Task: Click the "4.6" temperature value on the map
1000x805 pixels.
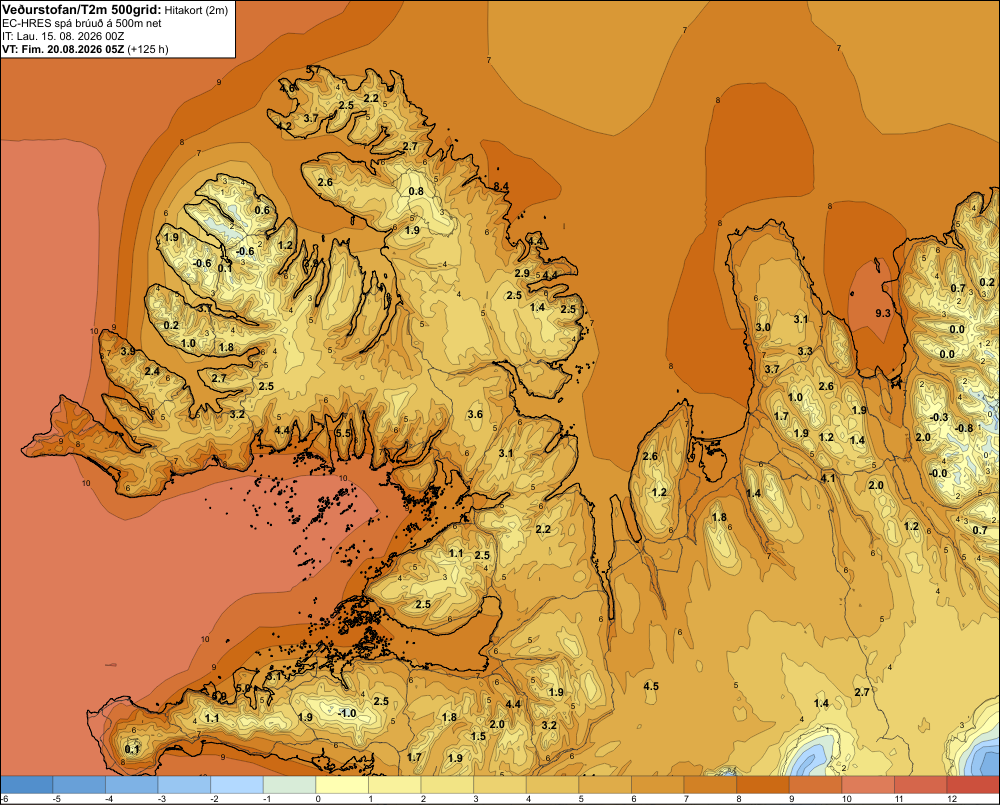Action: pyautogui.click(x=288, y=88)
